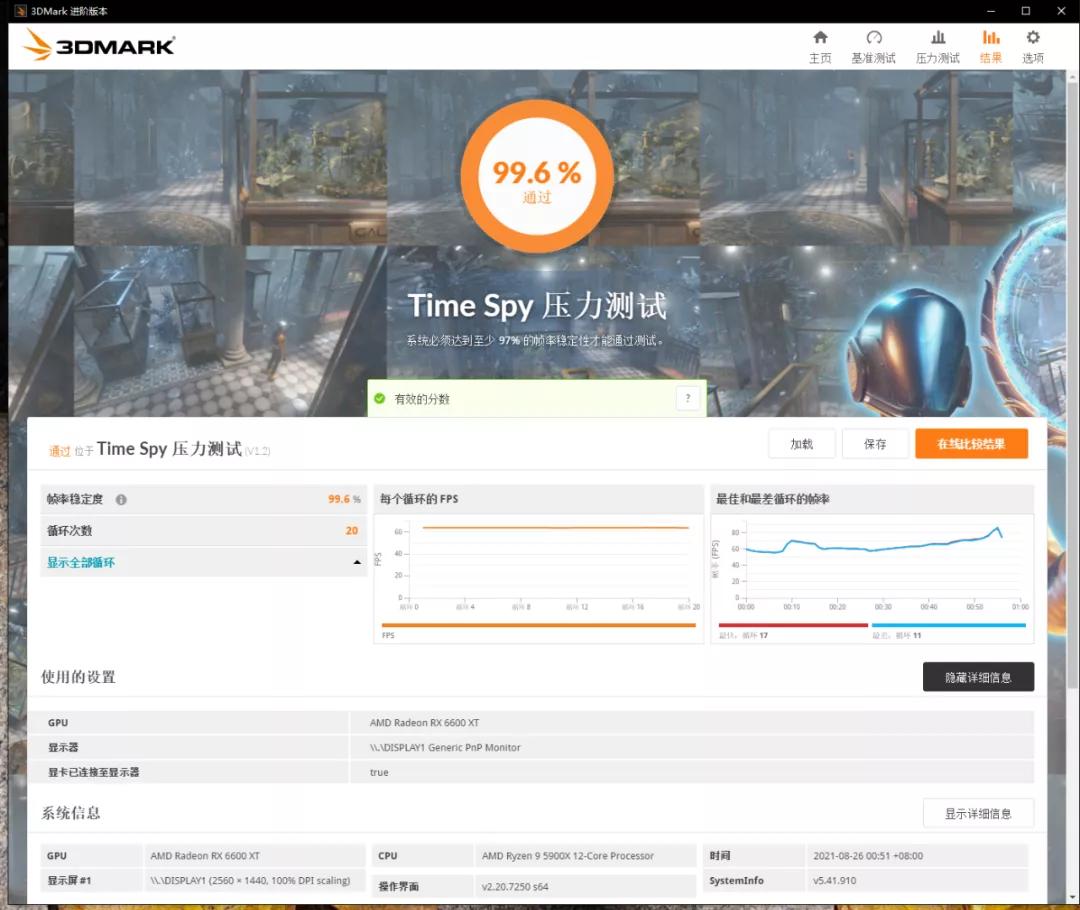Click AMD Radeon RX 6600 XT in 使用的设置

pos(424,723)
